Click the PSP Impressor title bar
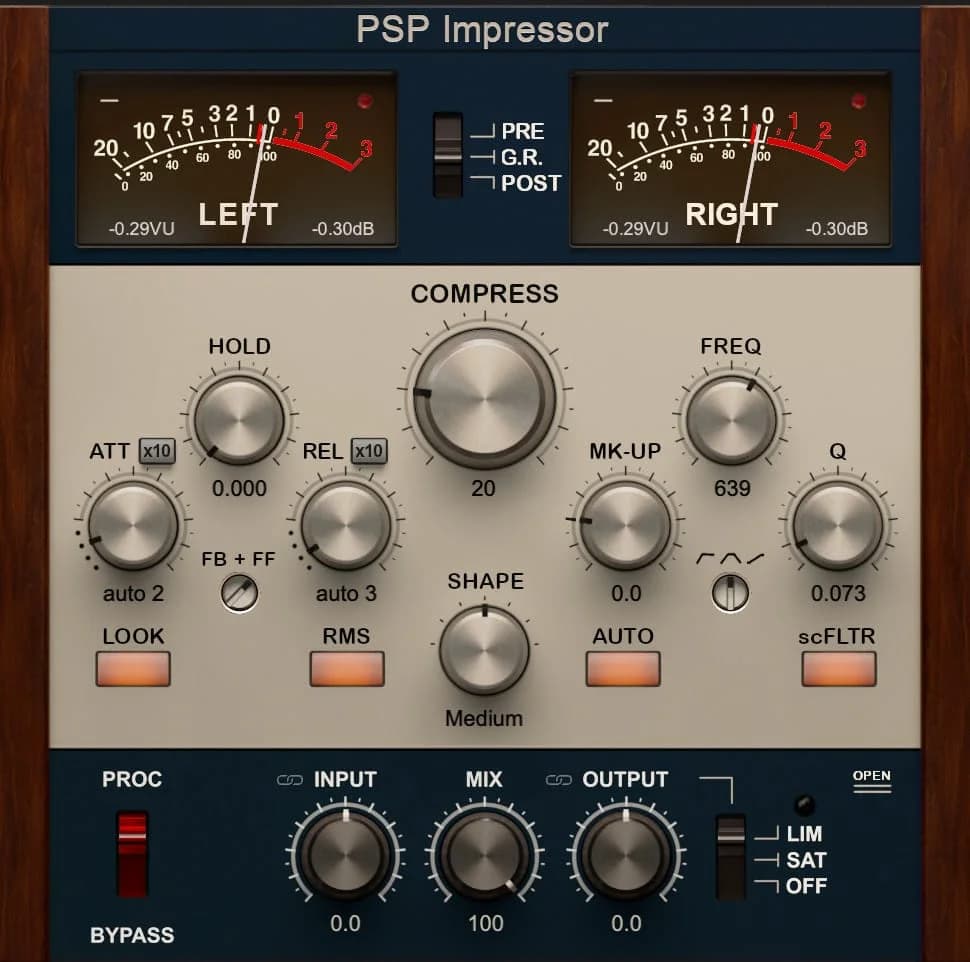Screen dimensions: 970x962 pos(485,29)
